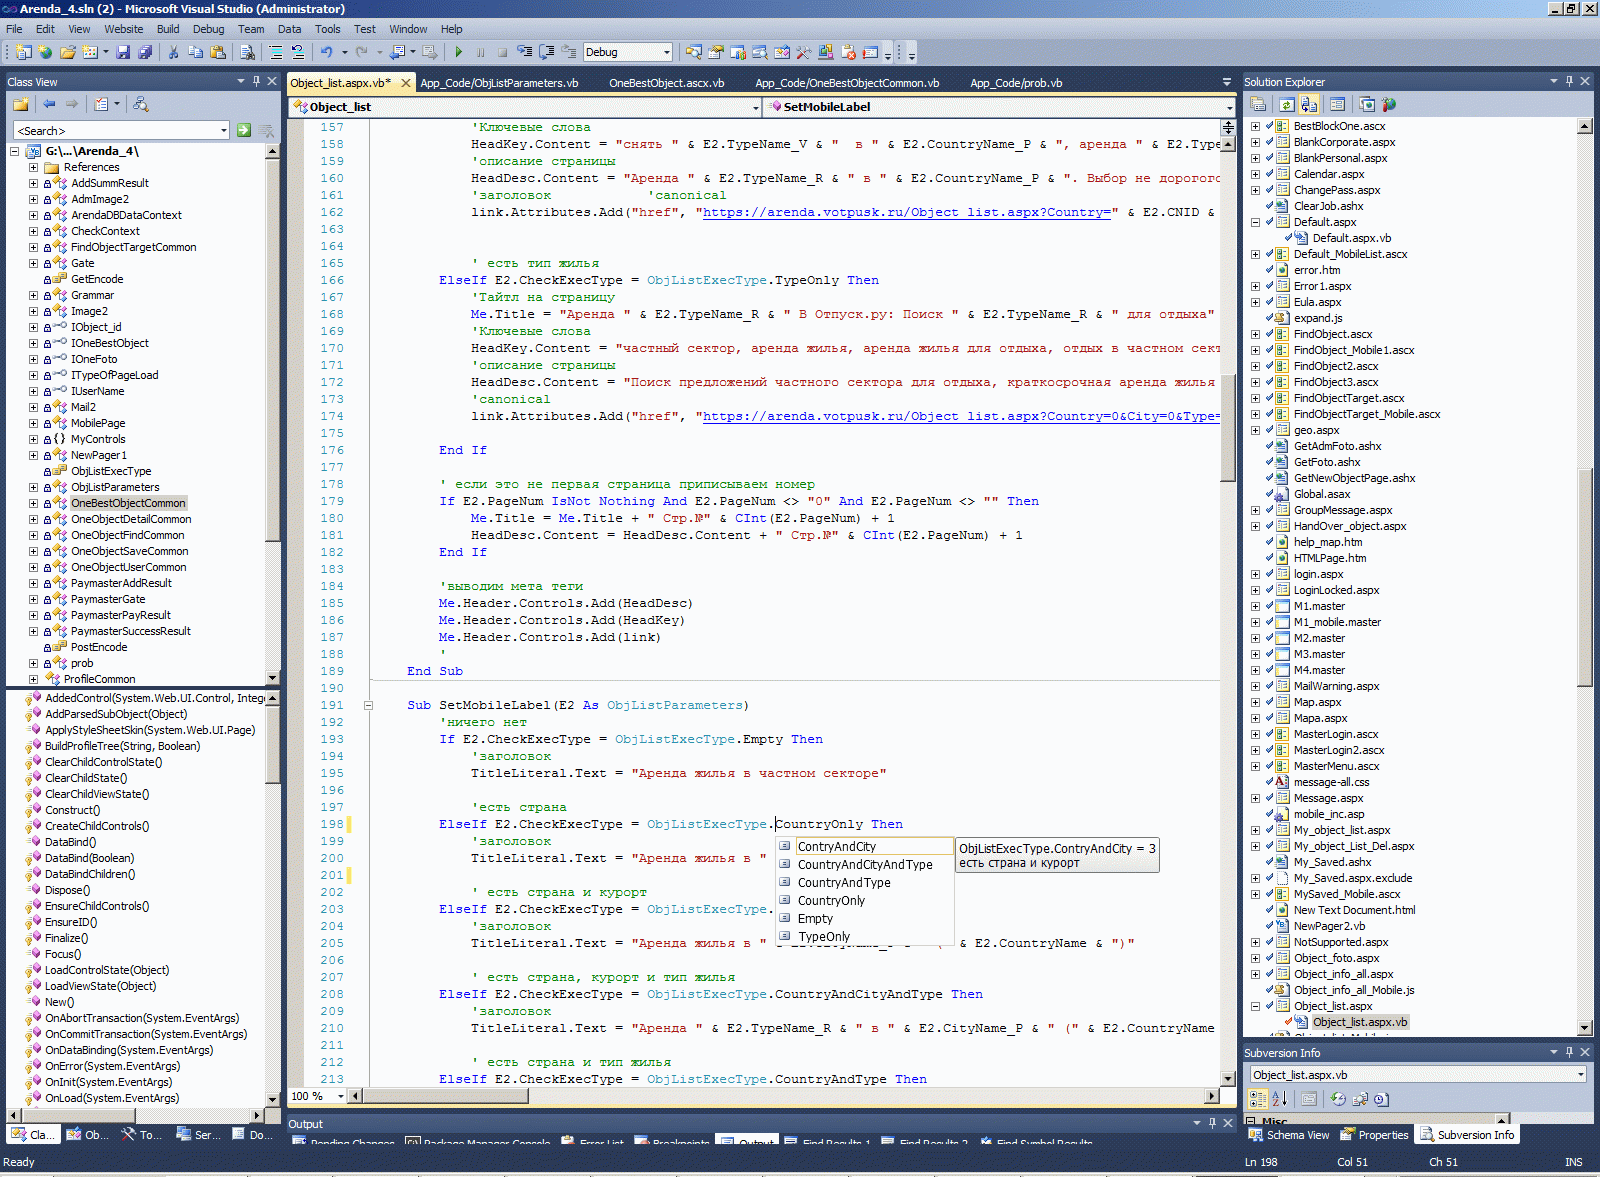
Task: Open the Properties panel tab
Action: (x=1375, y=1135)
